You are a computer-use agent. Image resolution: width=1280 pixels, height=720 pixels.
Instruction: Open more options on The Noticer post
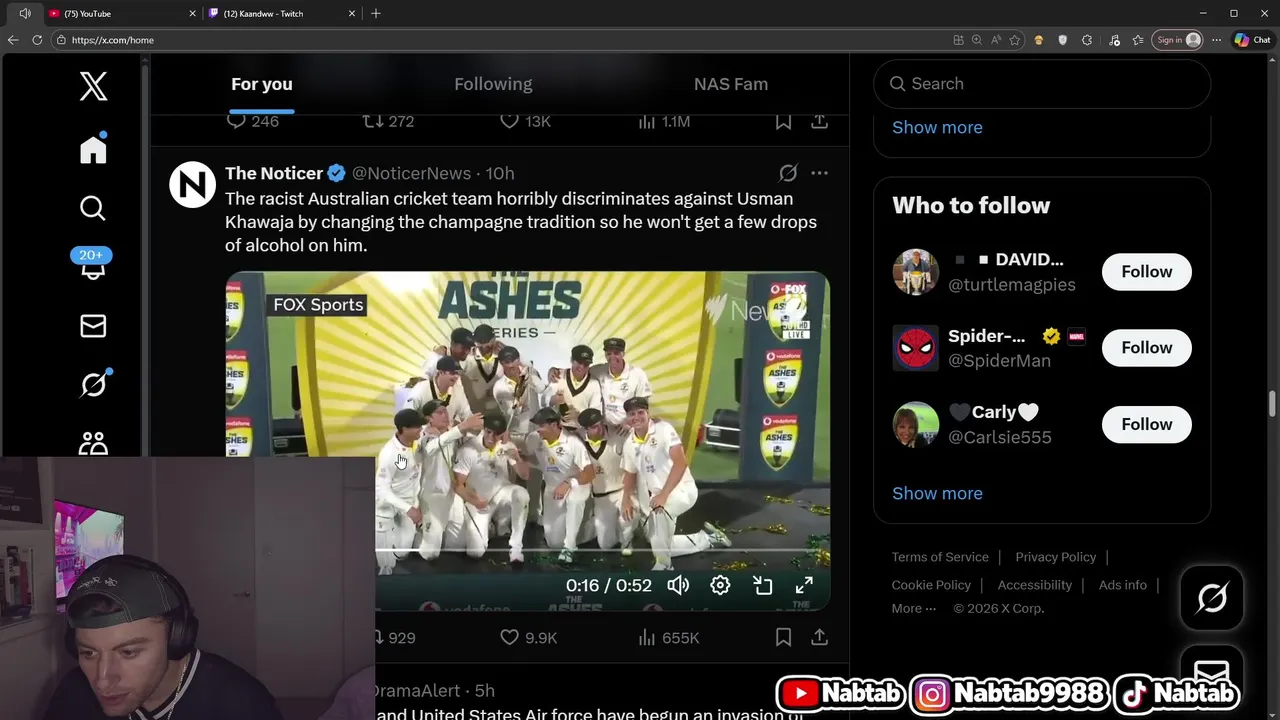click(819, 173)
